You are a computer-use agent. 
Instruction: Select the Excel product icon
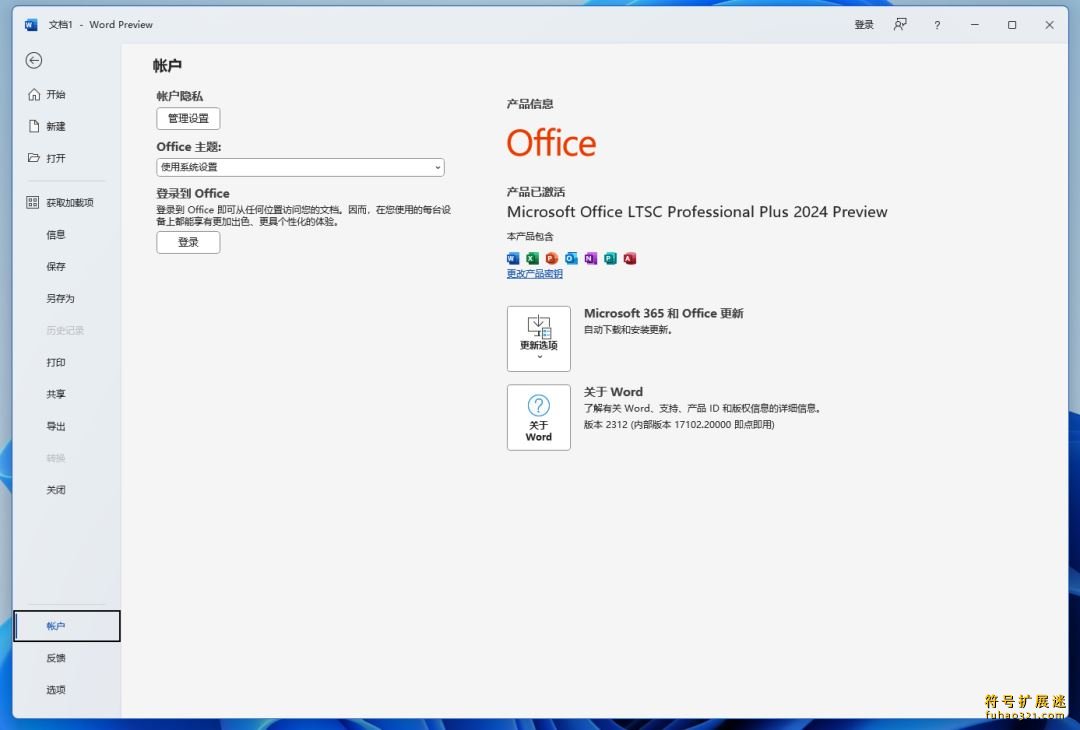click(x=532, y=258)
